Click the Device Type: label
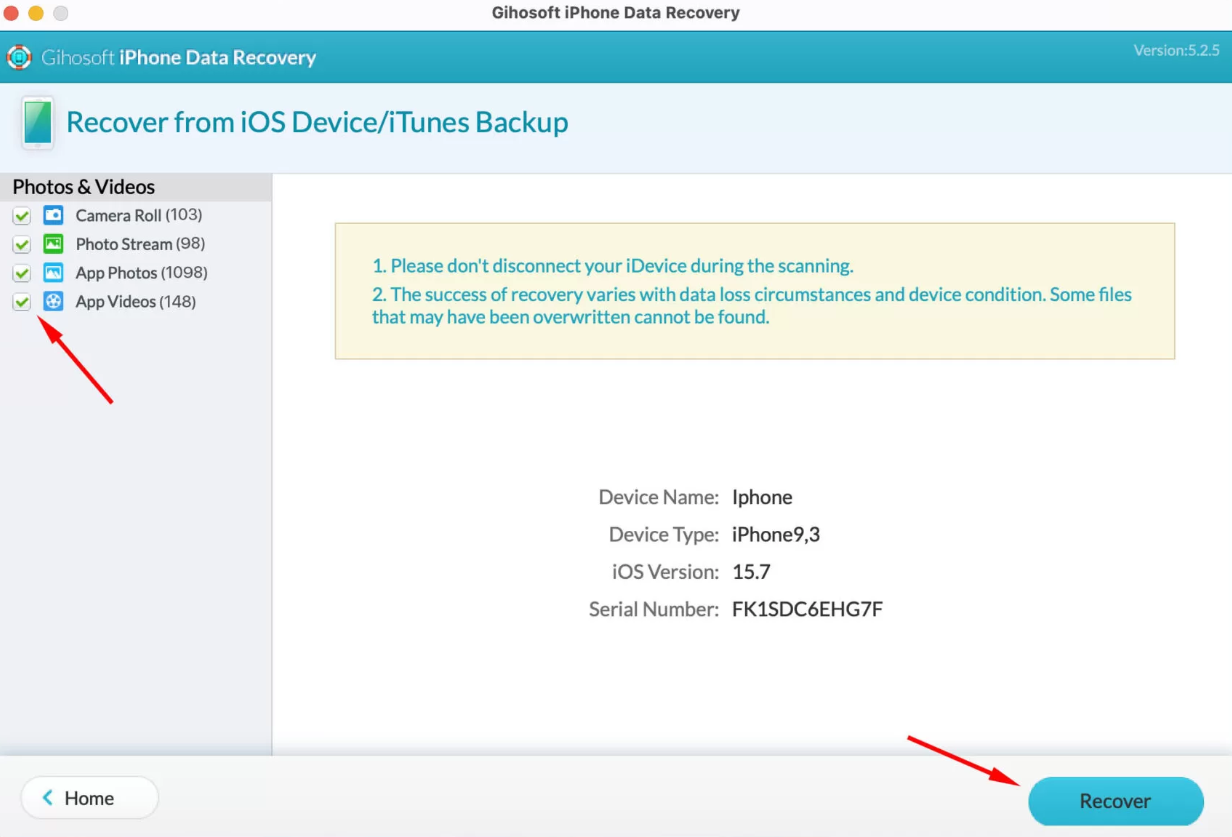1232x837 pixels. [664, 535]
